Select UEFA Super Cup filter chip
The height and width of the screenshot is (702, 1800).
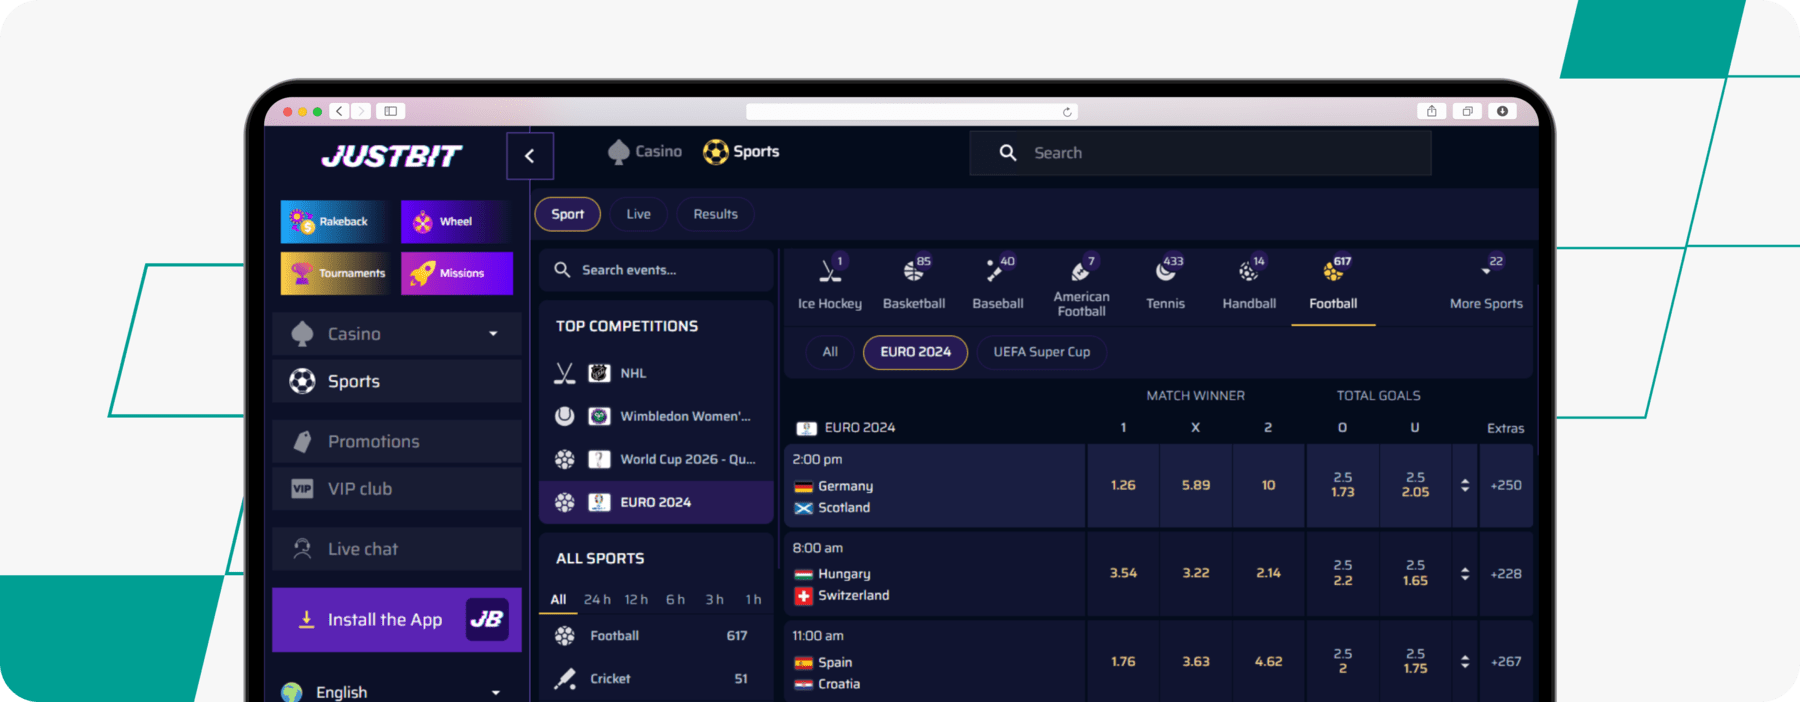[1041, 352]
